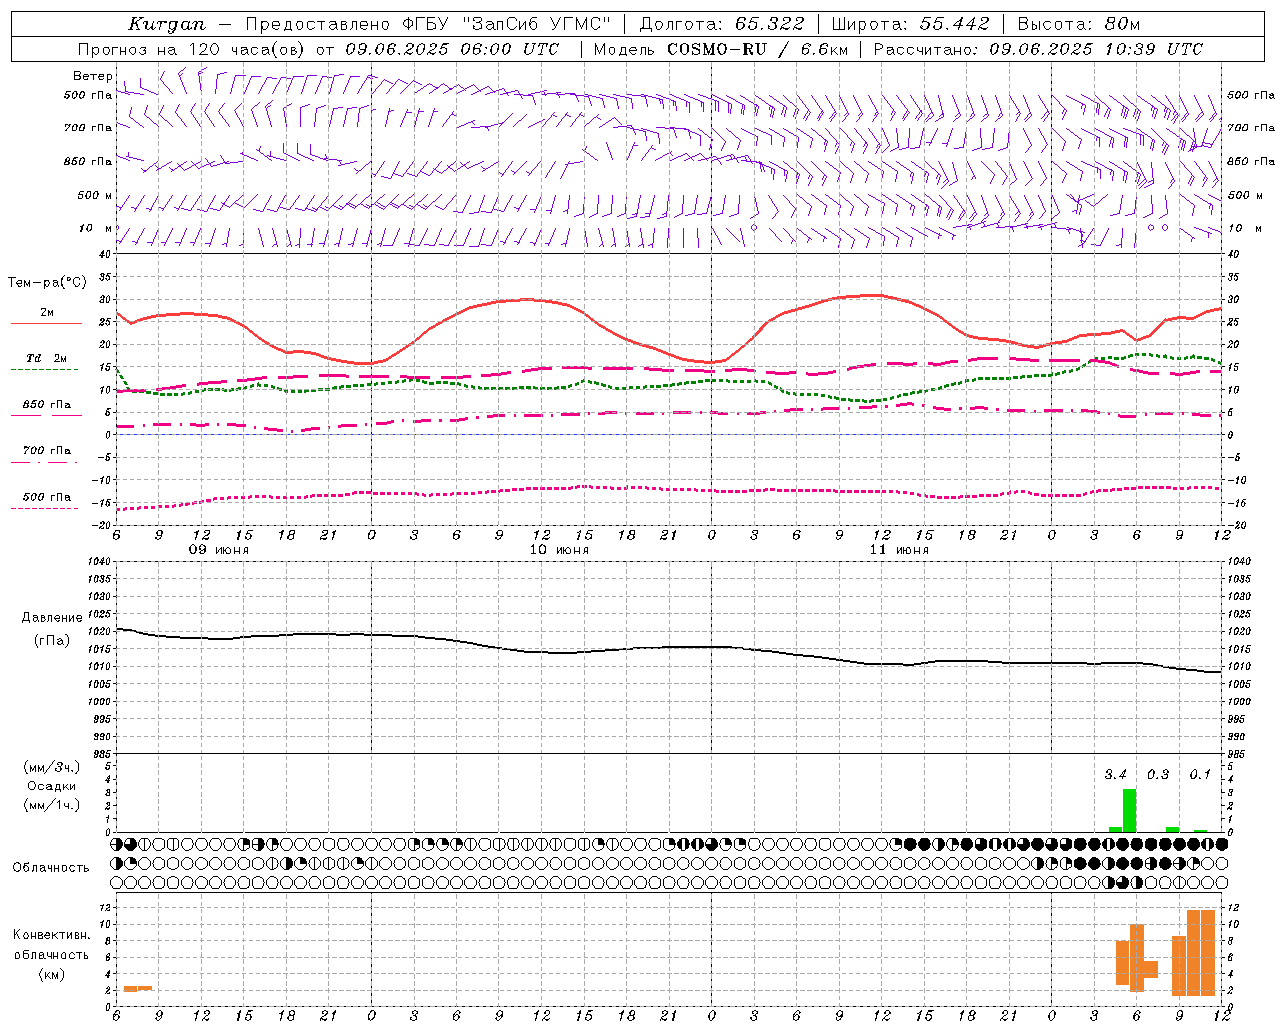
Task: Click the date label "10 июня"
Action: click(559, 550)
